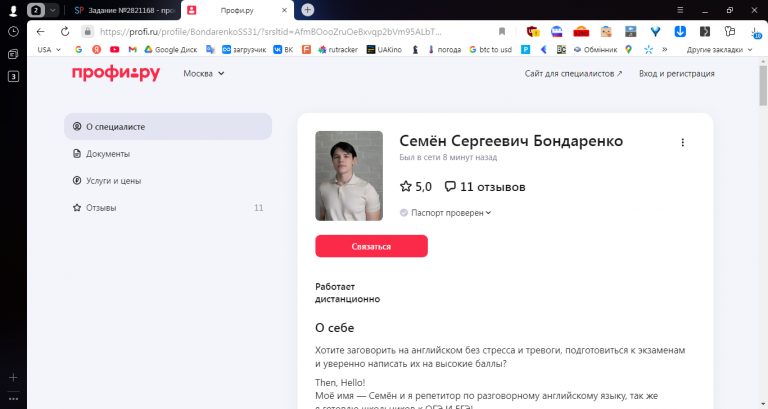Add a sidebar panel with plus icon
The height and width of the screenshot is (409, 768).
13,377
